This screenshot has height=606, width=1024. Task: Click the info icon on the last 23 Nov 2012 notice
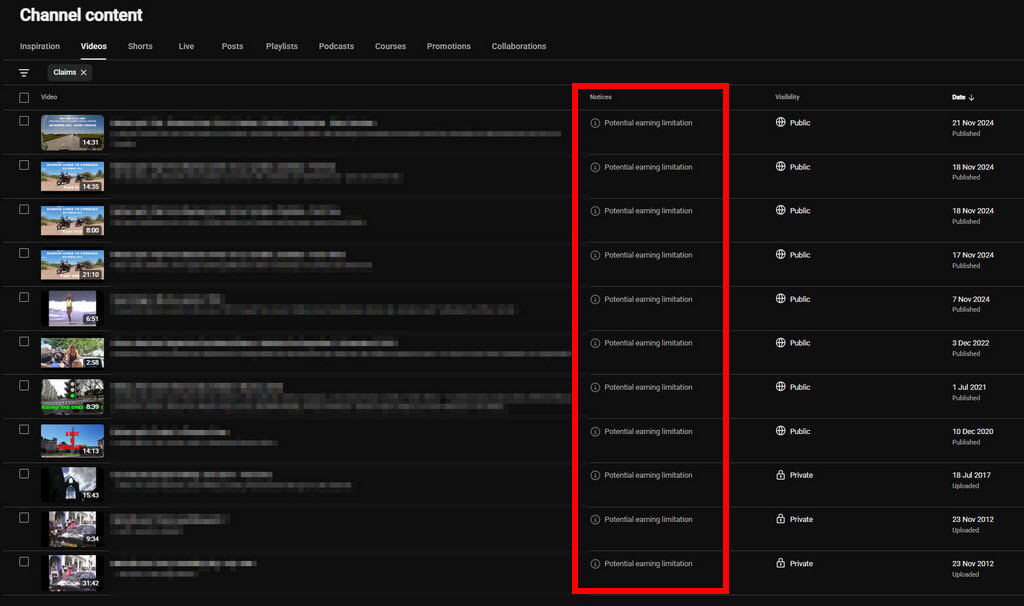tap(595, 564)
